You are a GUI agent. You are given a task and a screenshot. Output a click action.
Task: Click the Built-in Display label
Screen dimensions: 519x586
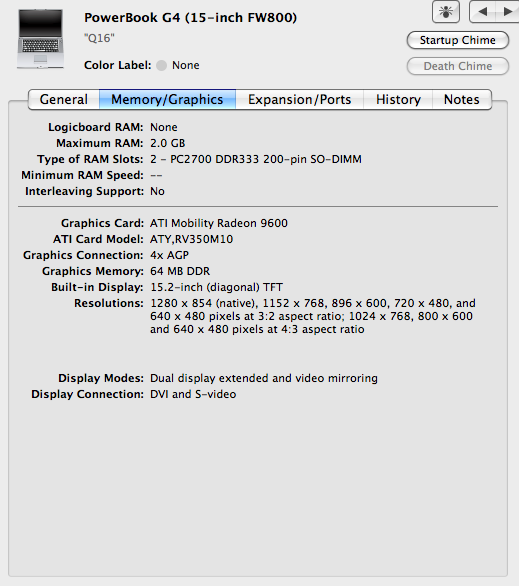click(97, 287)
